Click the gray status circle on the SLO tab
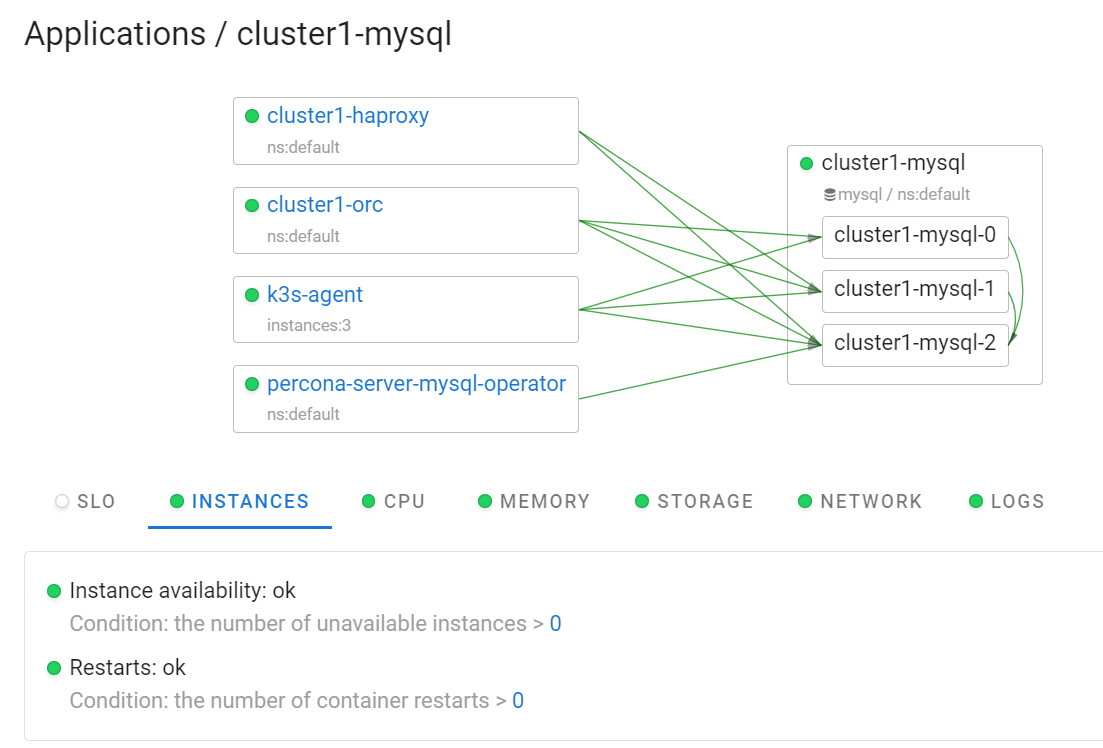 pyautogui.click(x=61, y=501)
